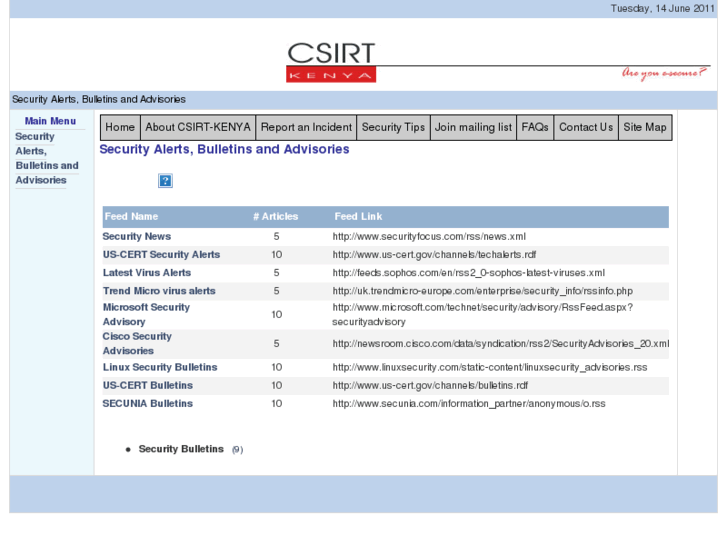727x545 pixels.
Task: Click the microsoft.com RssFeed.aspx URL
Action: click(x=482, y=314)
